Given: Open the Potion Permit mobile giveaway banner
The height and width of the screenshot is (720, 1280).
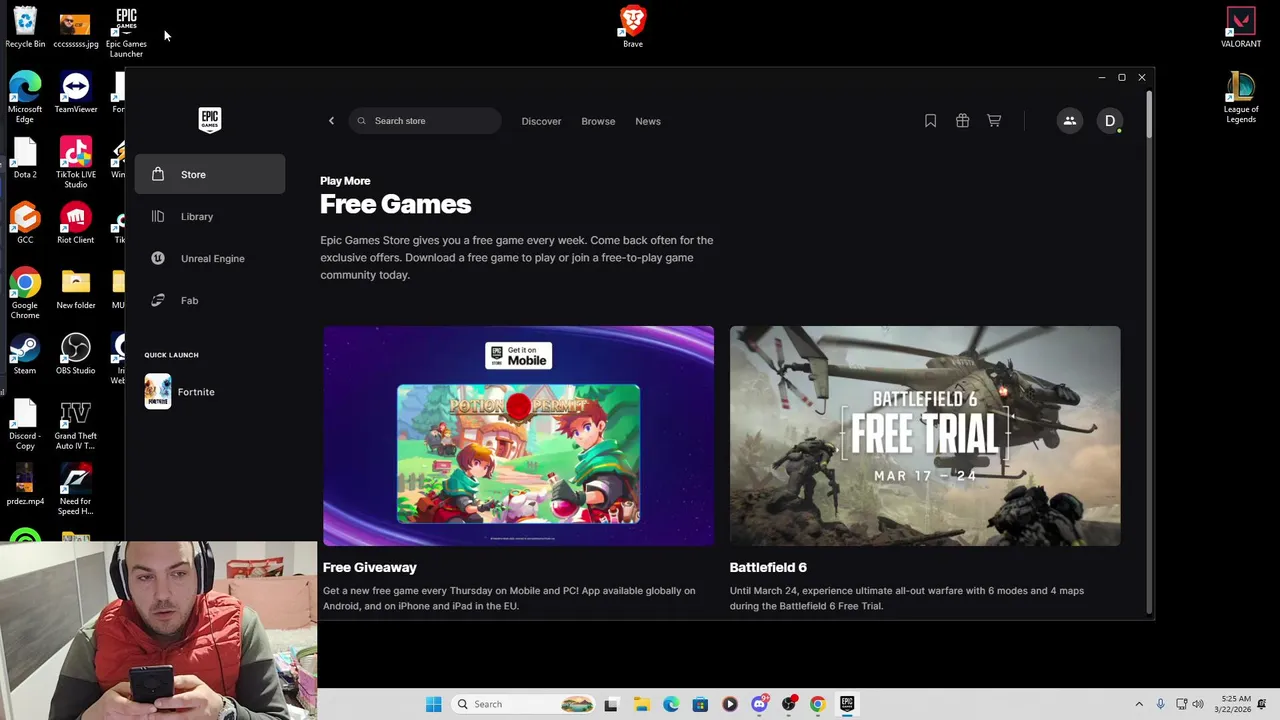Looking at the screenshot, I should 518,436.
